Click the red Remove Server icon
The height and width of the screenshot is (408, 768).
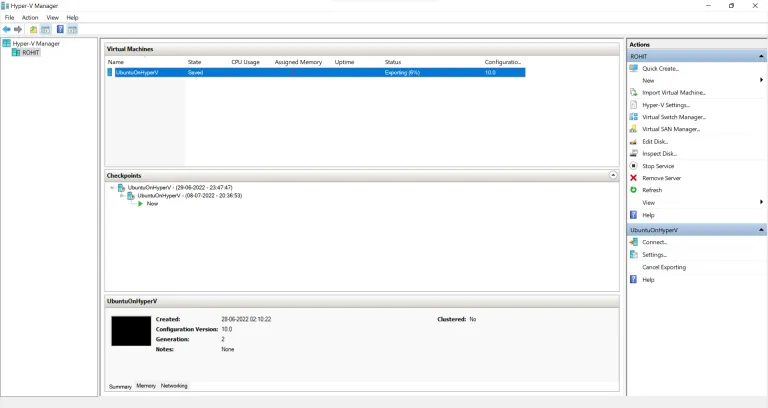[633, 178]
